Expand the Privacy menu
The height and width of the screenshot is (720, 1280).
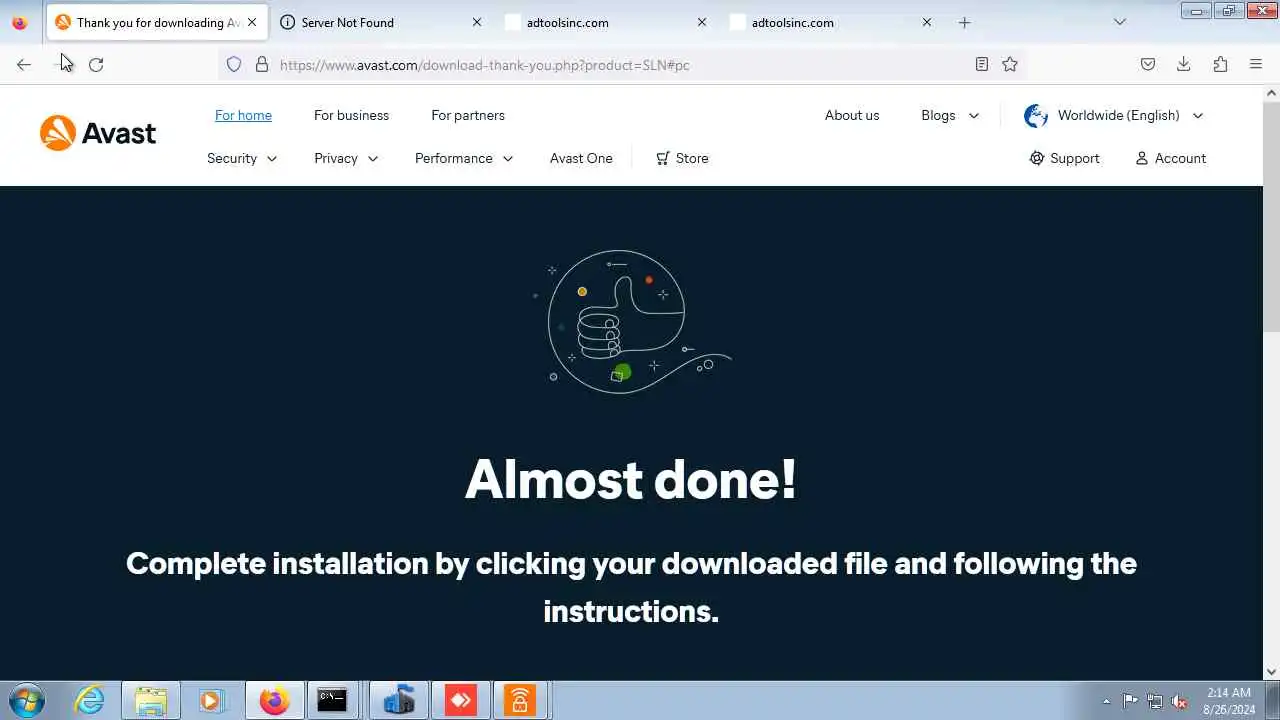[346, 158]
